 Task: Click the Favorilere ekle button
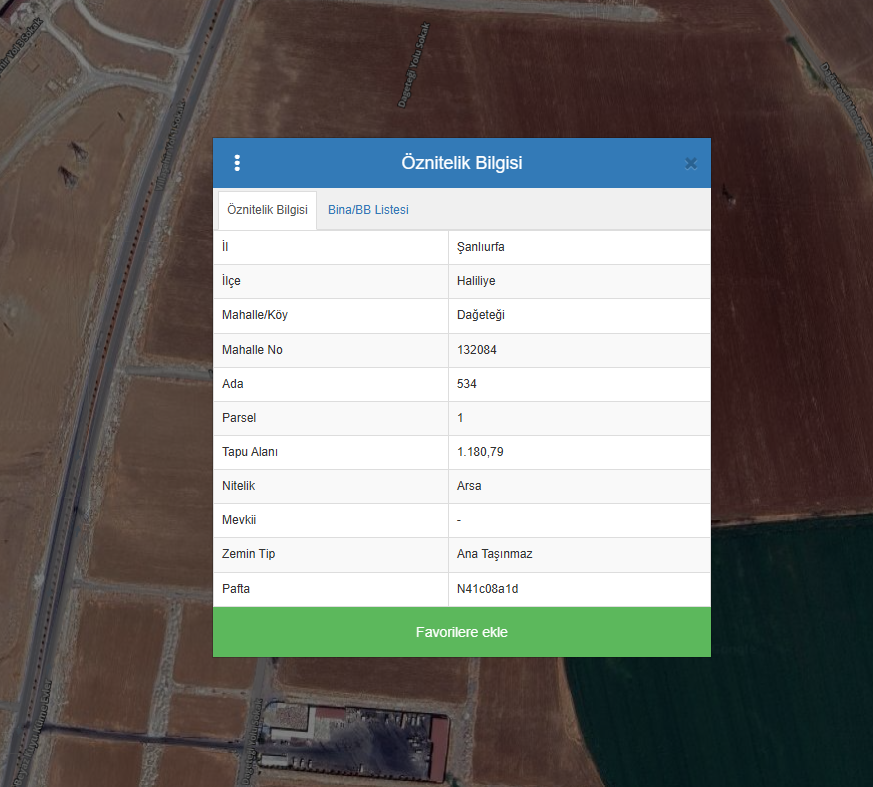pyautogui.click(x=462, y=632)
